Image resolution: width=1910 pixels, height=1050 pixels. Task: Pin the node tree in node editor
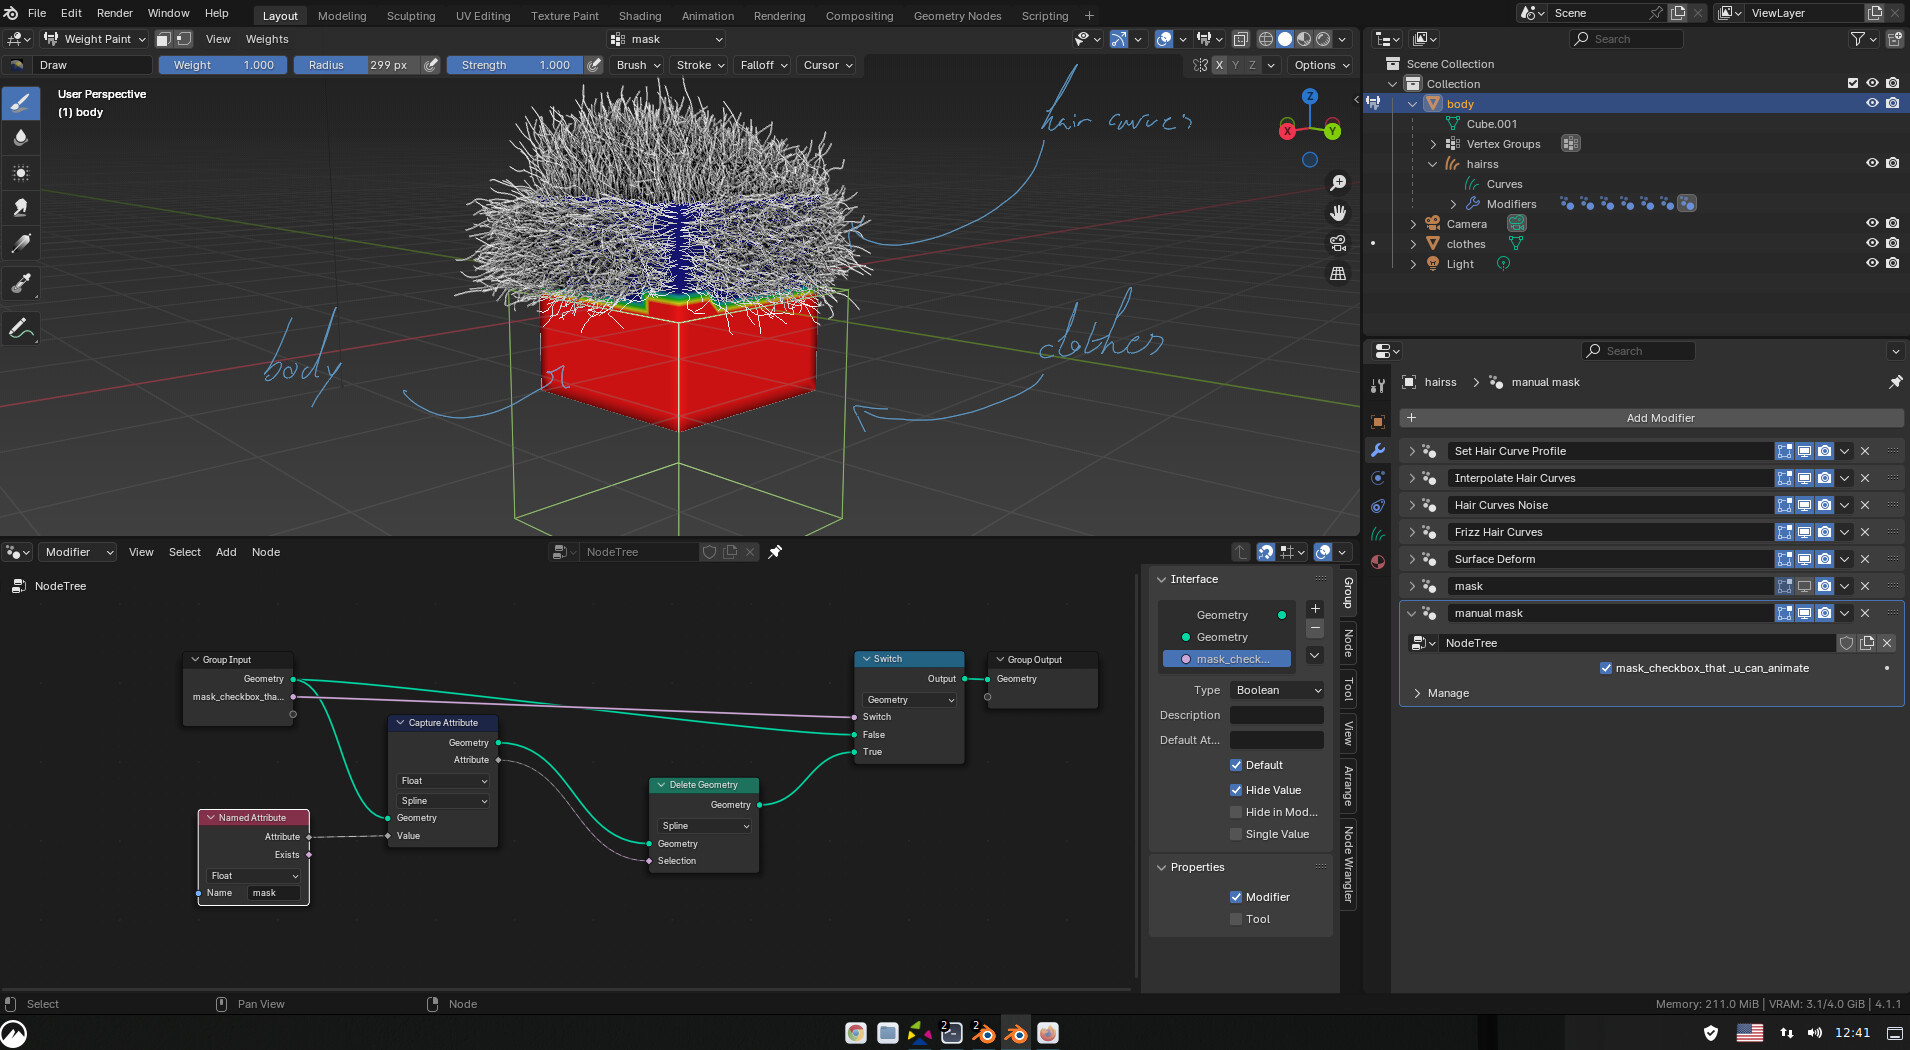point(775,552)
